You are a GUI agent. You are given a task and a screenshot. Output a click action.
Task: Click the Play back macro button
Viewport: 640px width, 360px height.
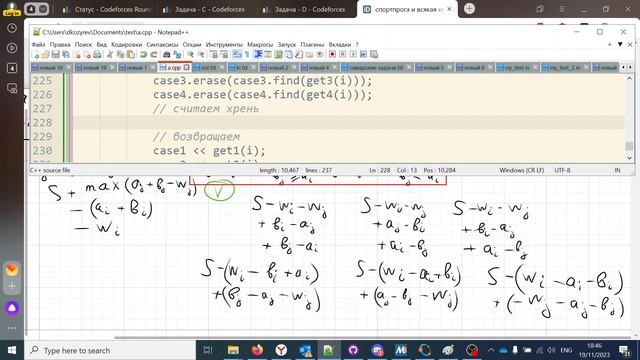[x=353, y=54]
